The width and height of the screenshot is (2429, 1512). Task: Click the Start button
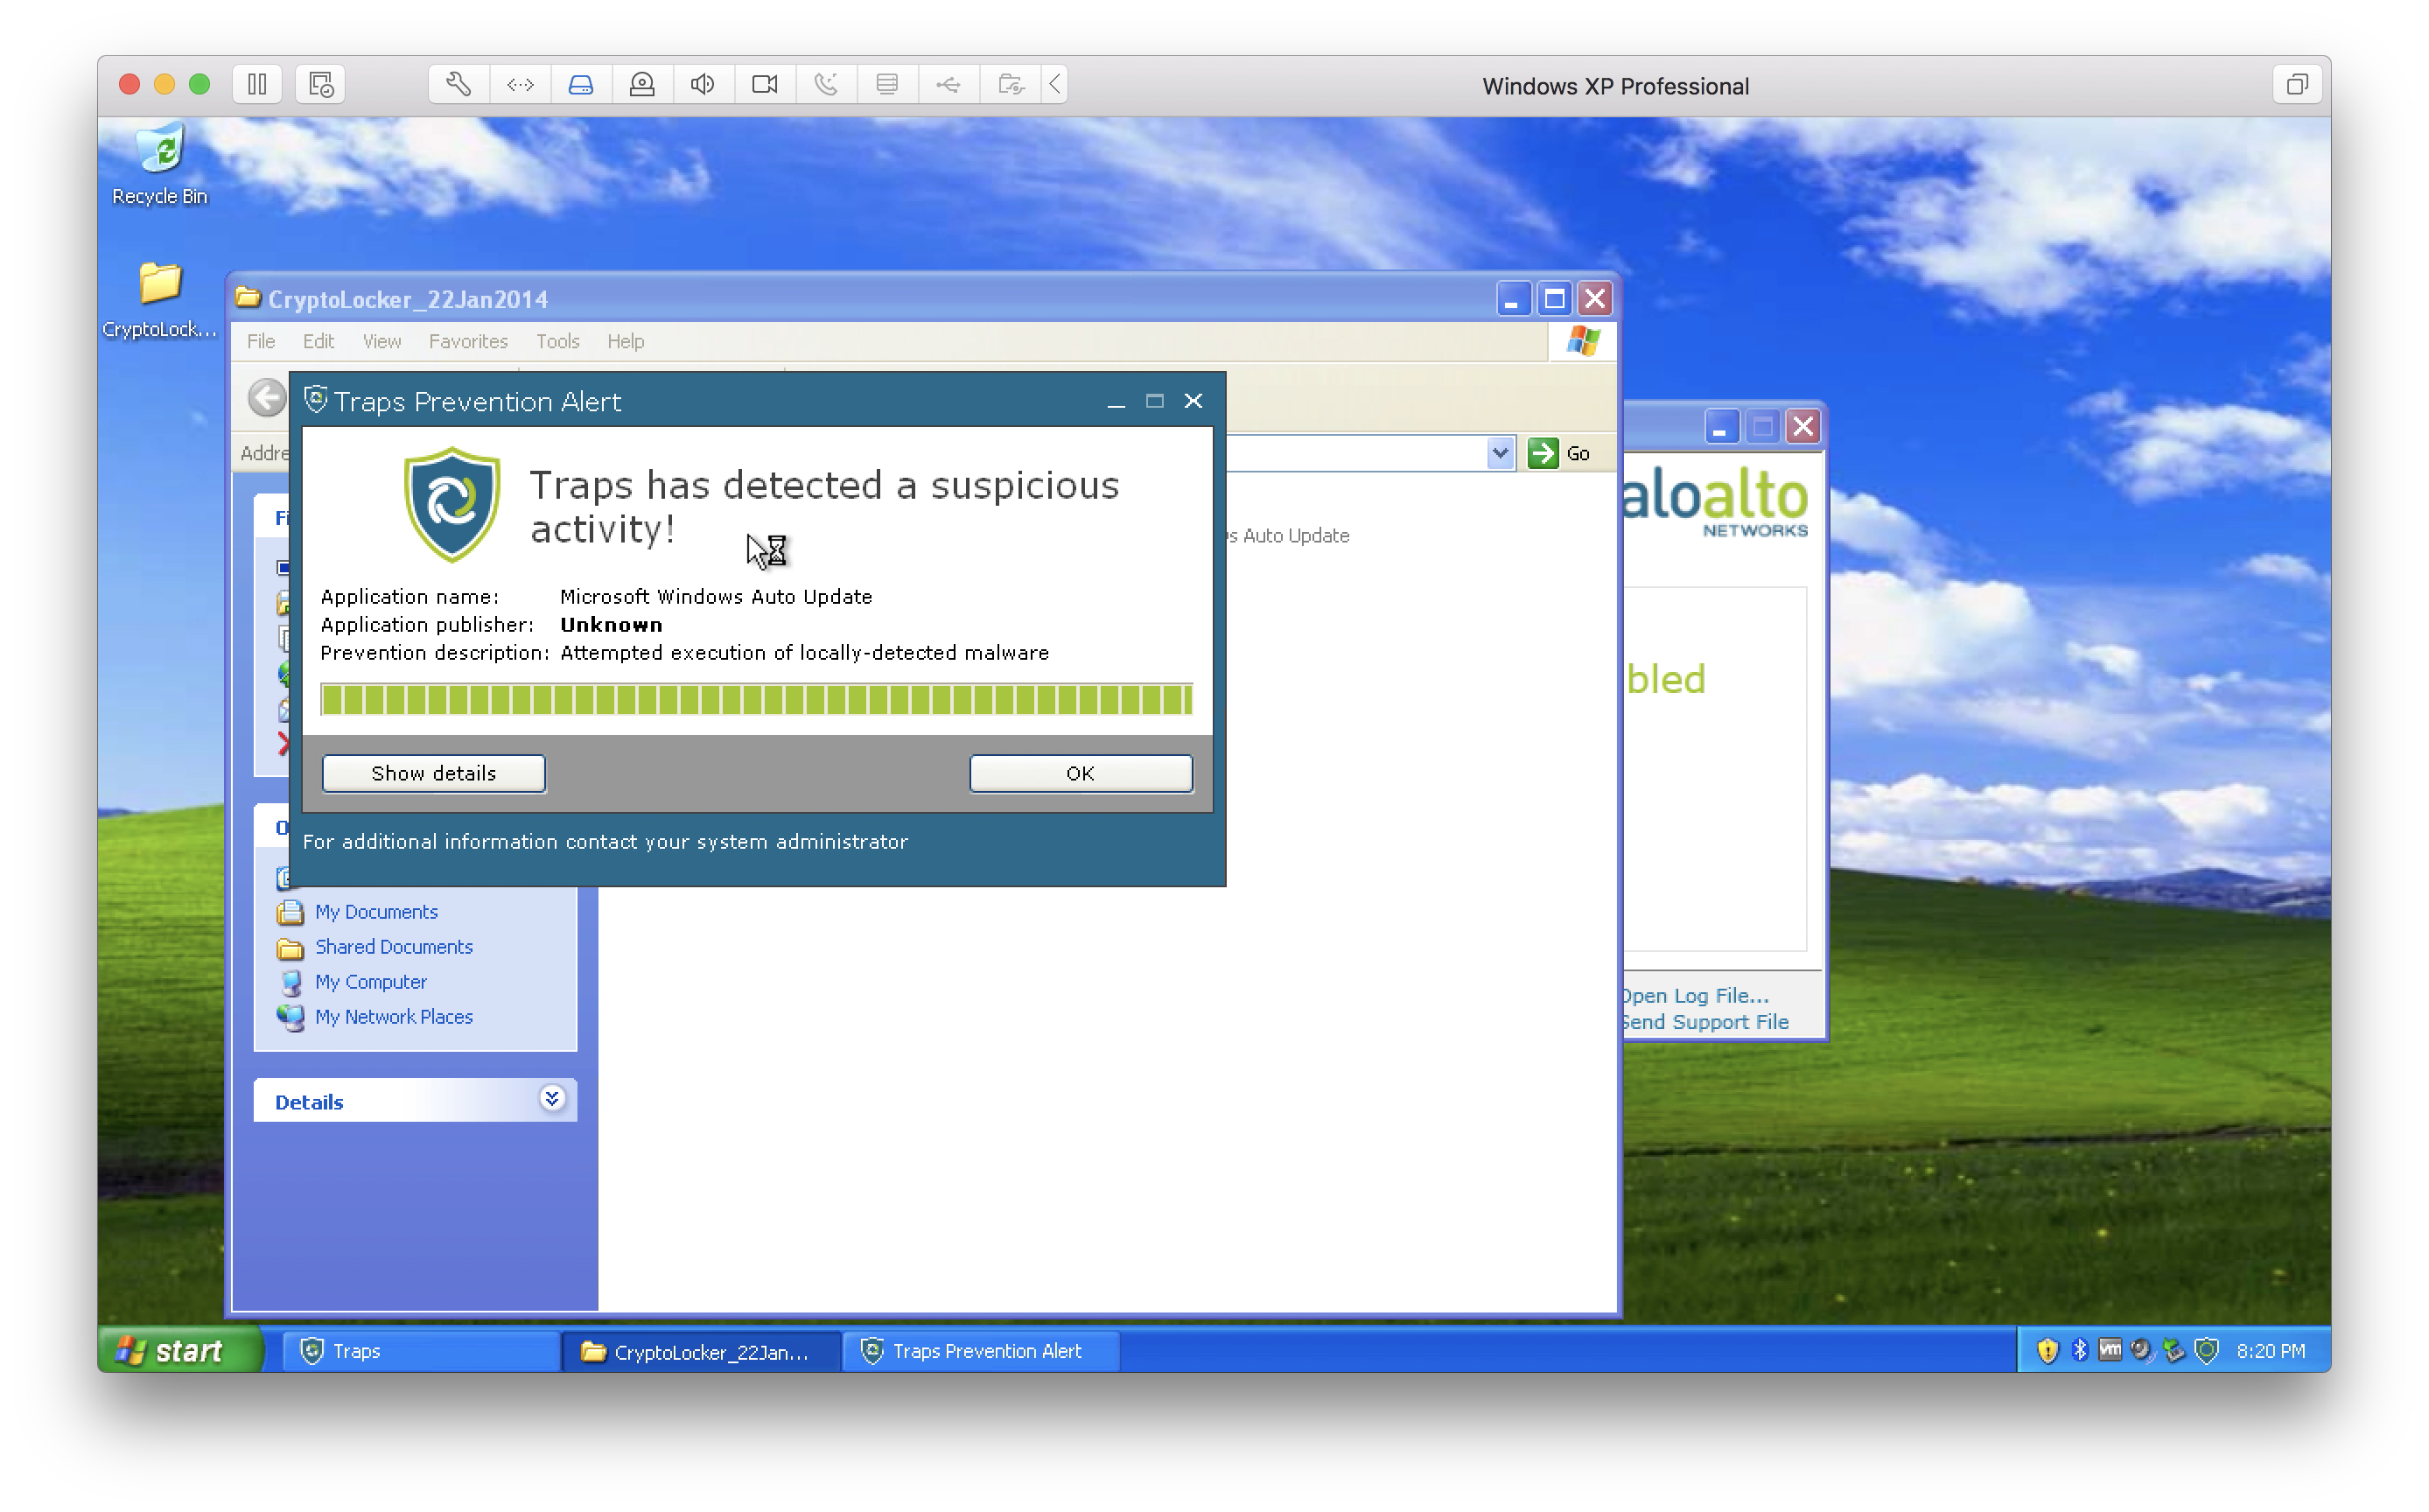pos(181,1351)
